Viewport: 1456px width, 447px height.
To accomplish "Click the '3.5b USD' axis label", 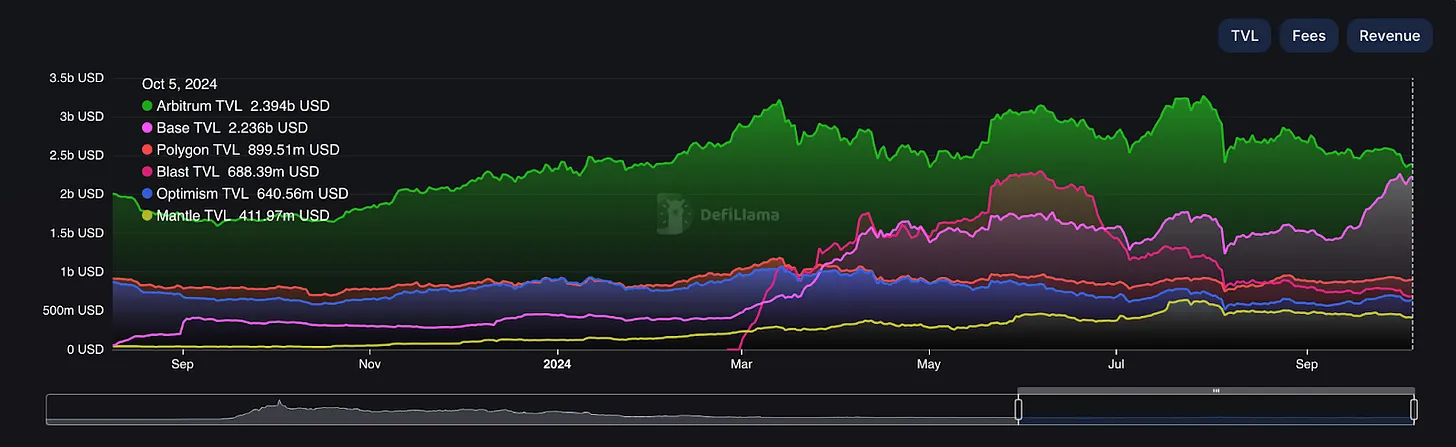I will tap(76, 78).
